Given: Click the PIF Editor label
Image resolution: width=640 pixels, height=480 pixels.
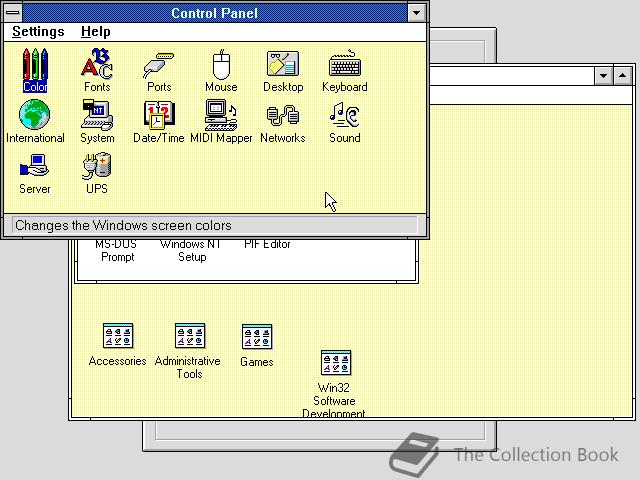Looking at the screenshot, I should (267, 244).
